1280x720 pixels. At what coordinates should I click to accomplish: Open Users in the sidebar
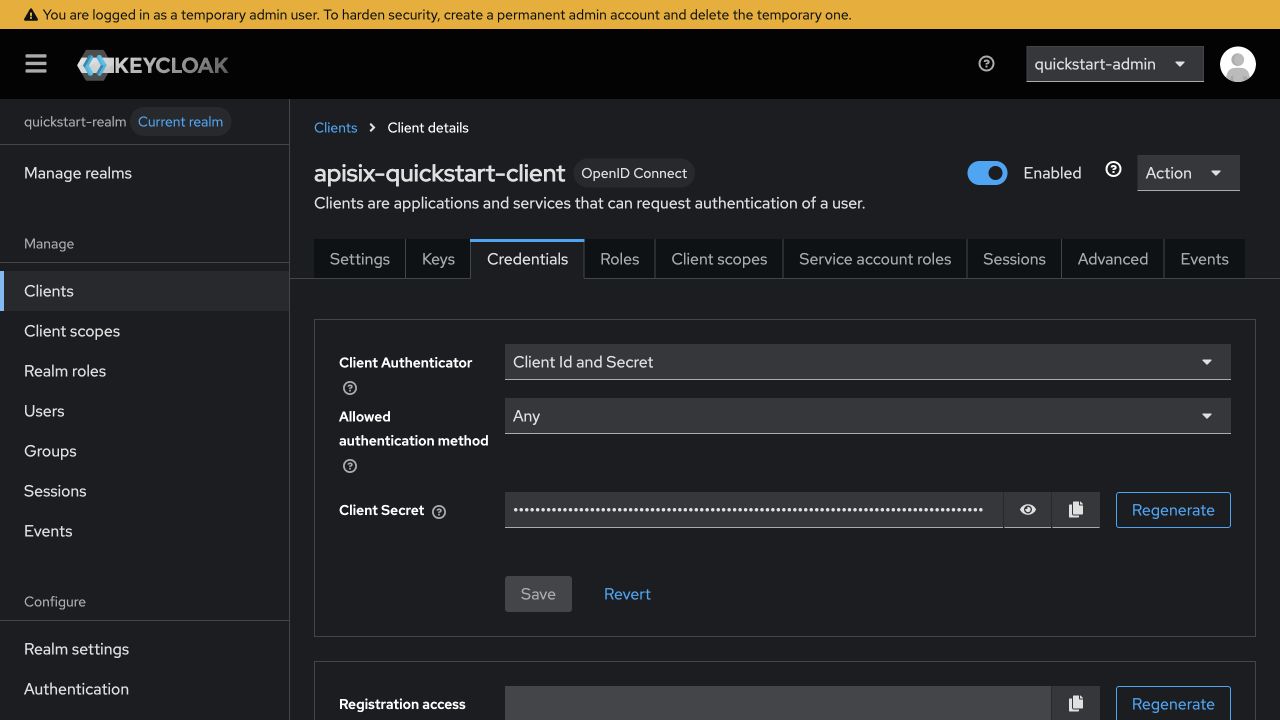click(144, 411)
